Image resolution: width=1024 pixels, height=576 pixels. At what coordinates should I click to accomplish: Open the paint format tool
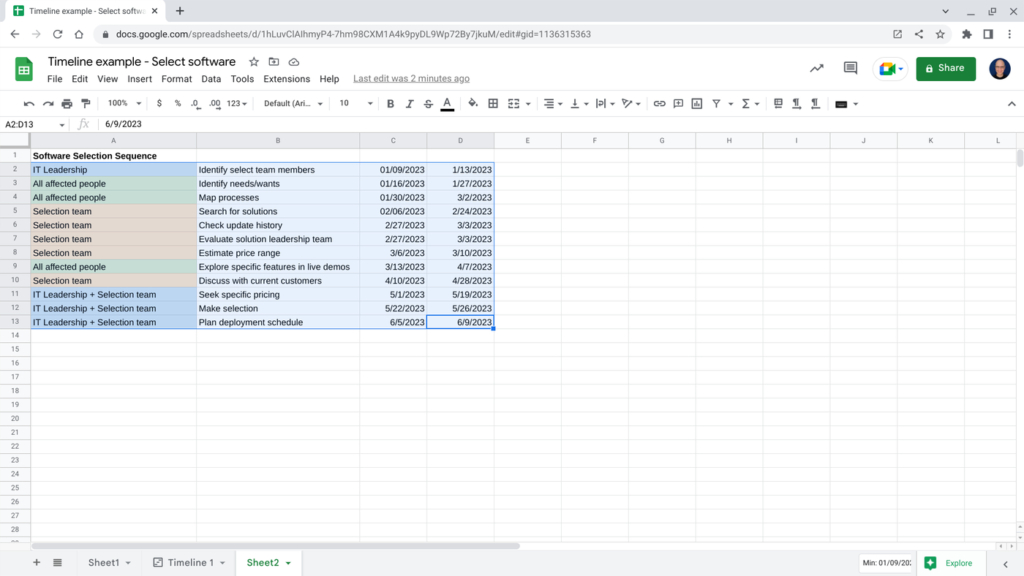point(86,103)
